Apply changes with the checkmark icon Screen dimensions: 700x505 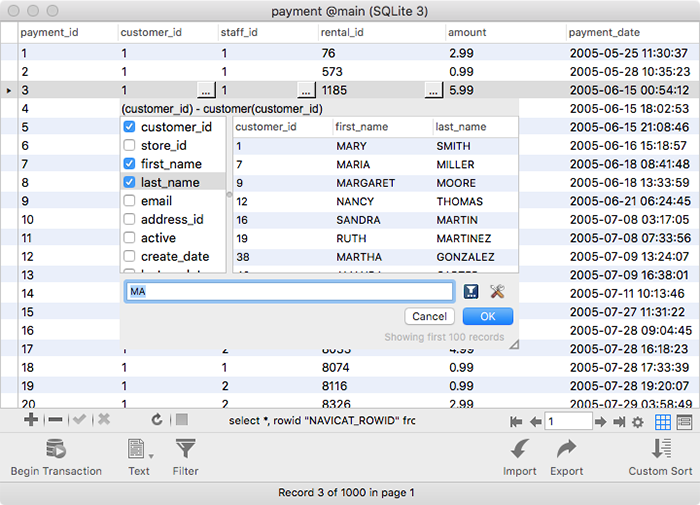point(79,420)
